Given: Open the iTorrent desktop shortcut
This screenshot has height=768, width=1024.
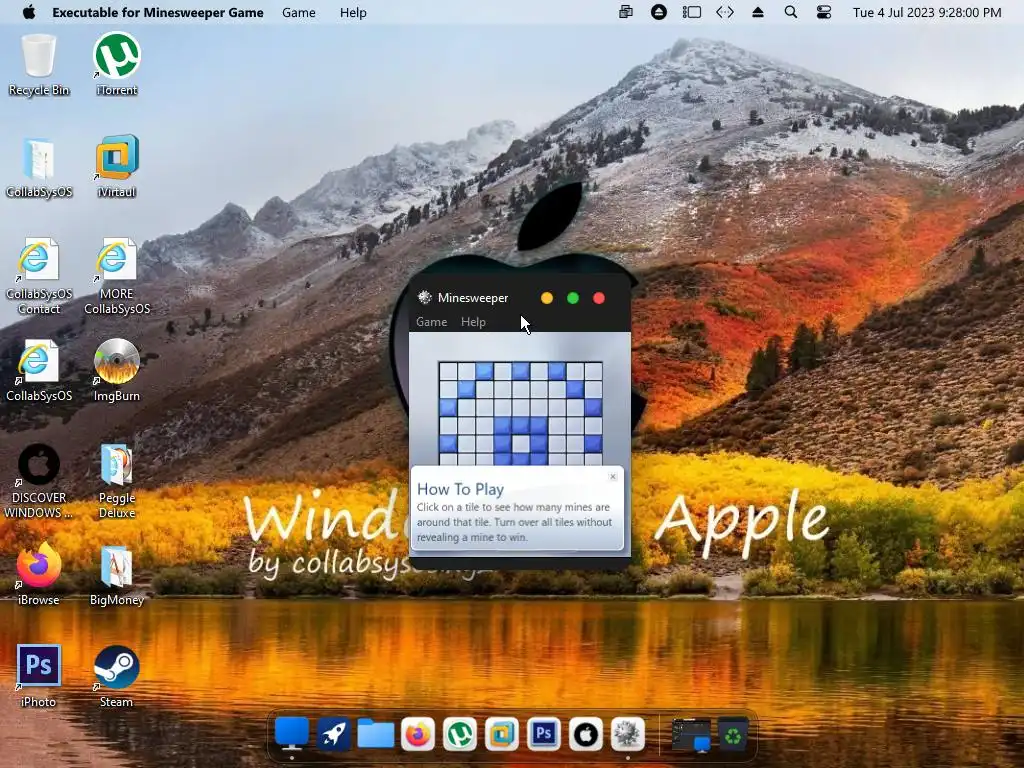Looking at the screenshot, I should (116, 64).
